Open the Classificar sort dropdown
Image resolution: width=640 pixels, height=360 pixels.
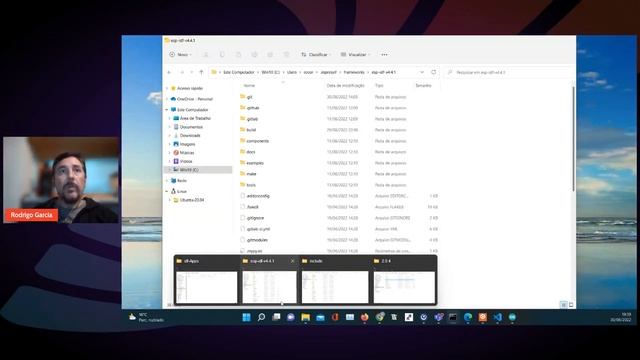[316, 54]
